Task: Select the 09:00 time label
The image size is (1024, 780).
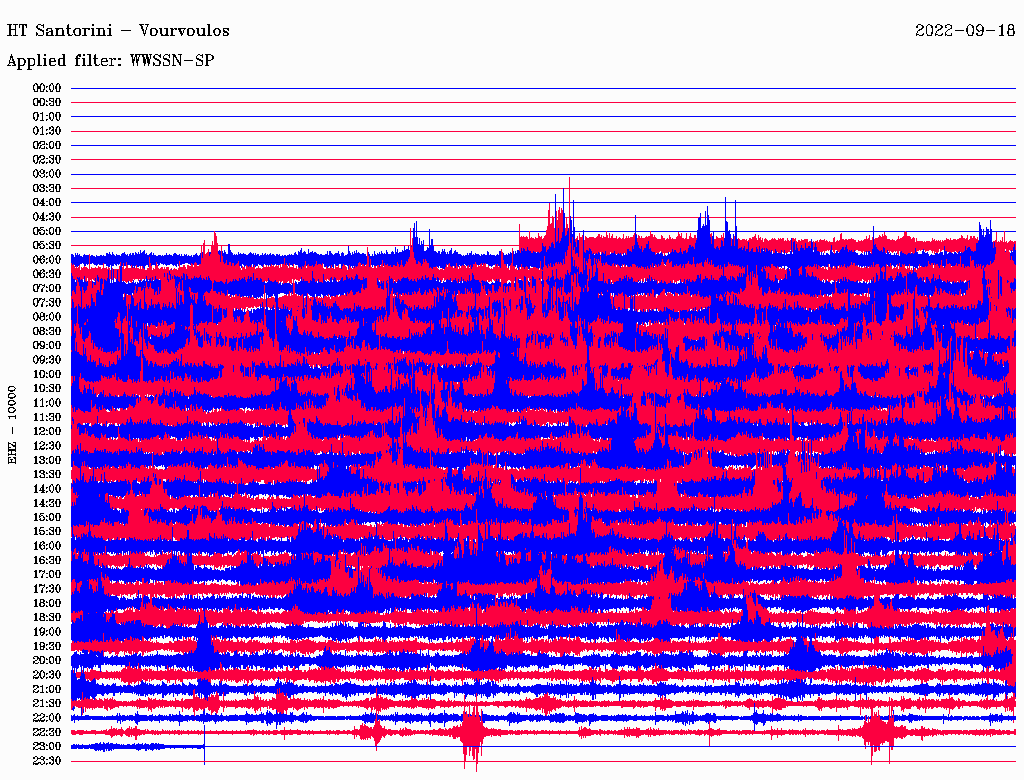Action: click(x=47, y=346)
